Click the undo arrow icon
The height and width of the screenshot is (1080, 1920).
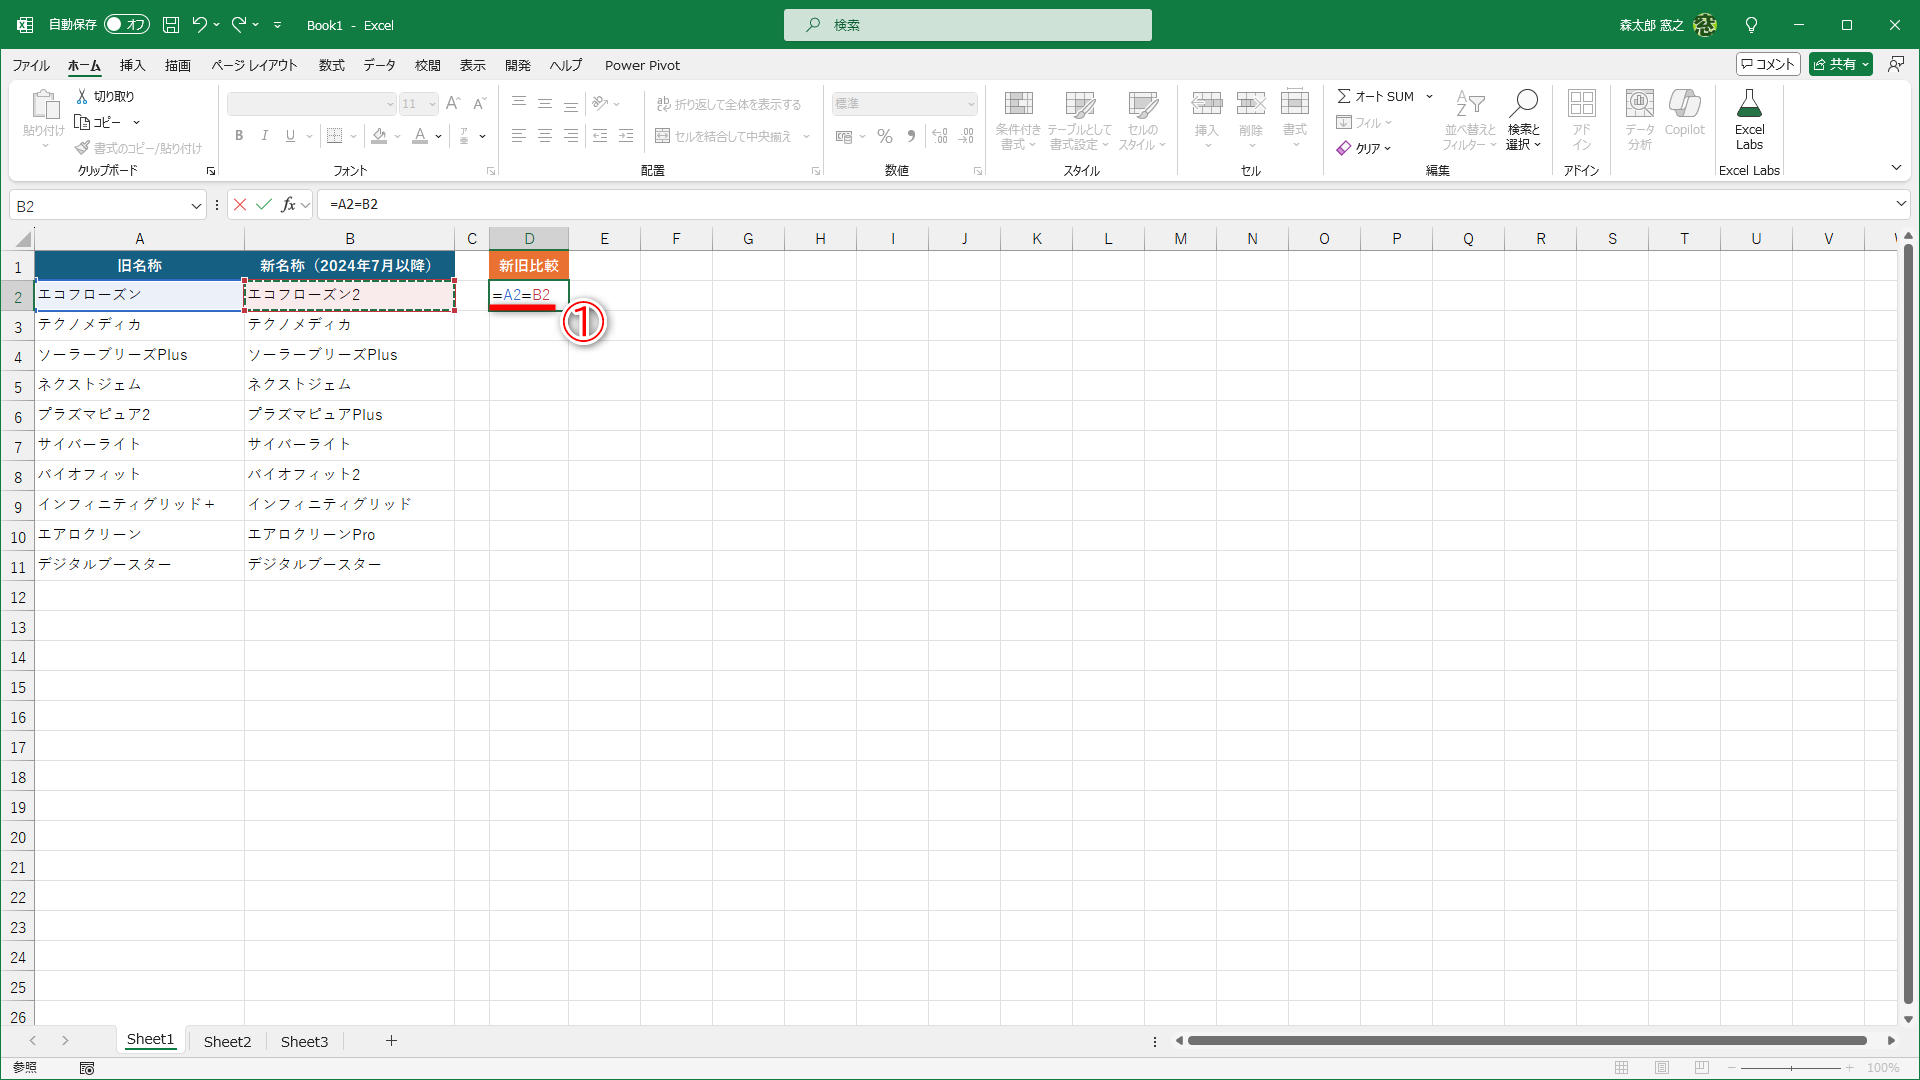(x=199, y=25)
